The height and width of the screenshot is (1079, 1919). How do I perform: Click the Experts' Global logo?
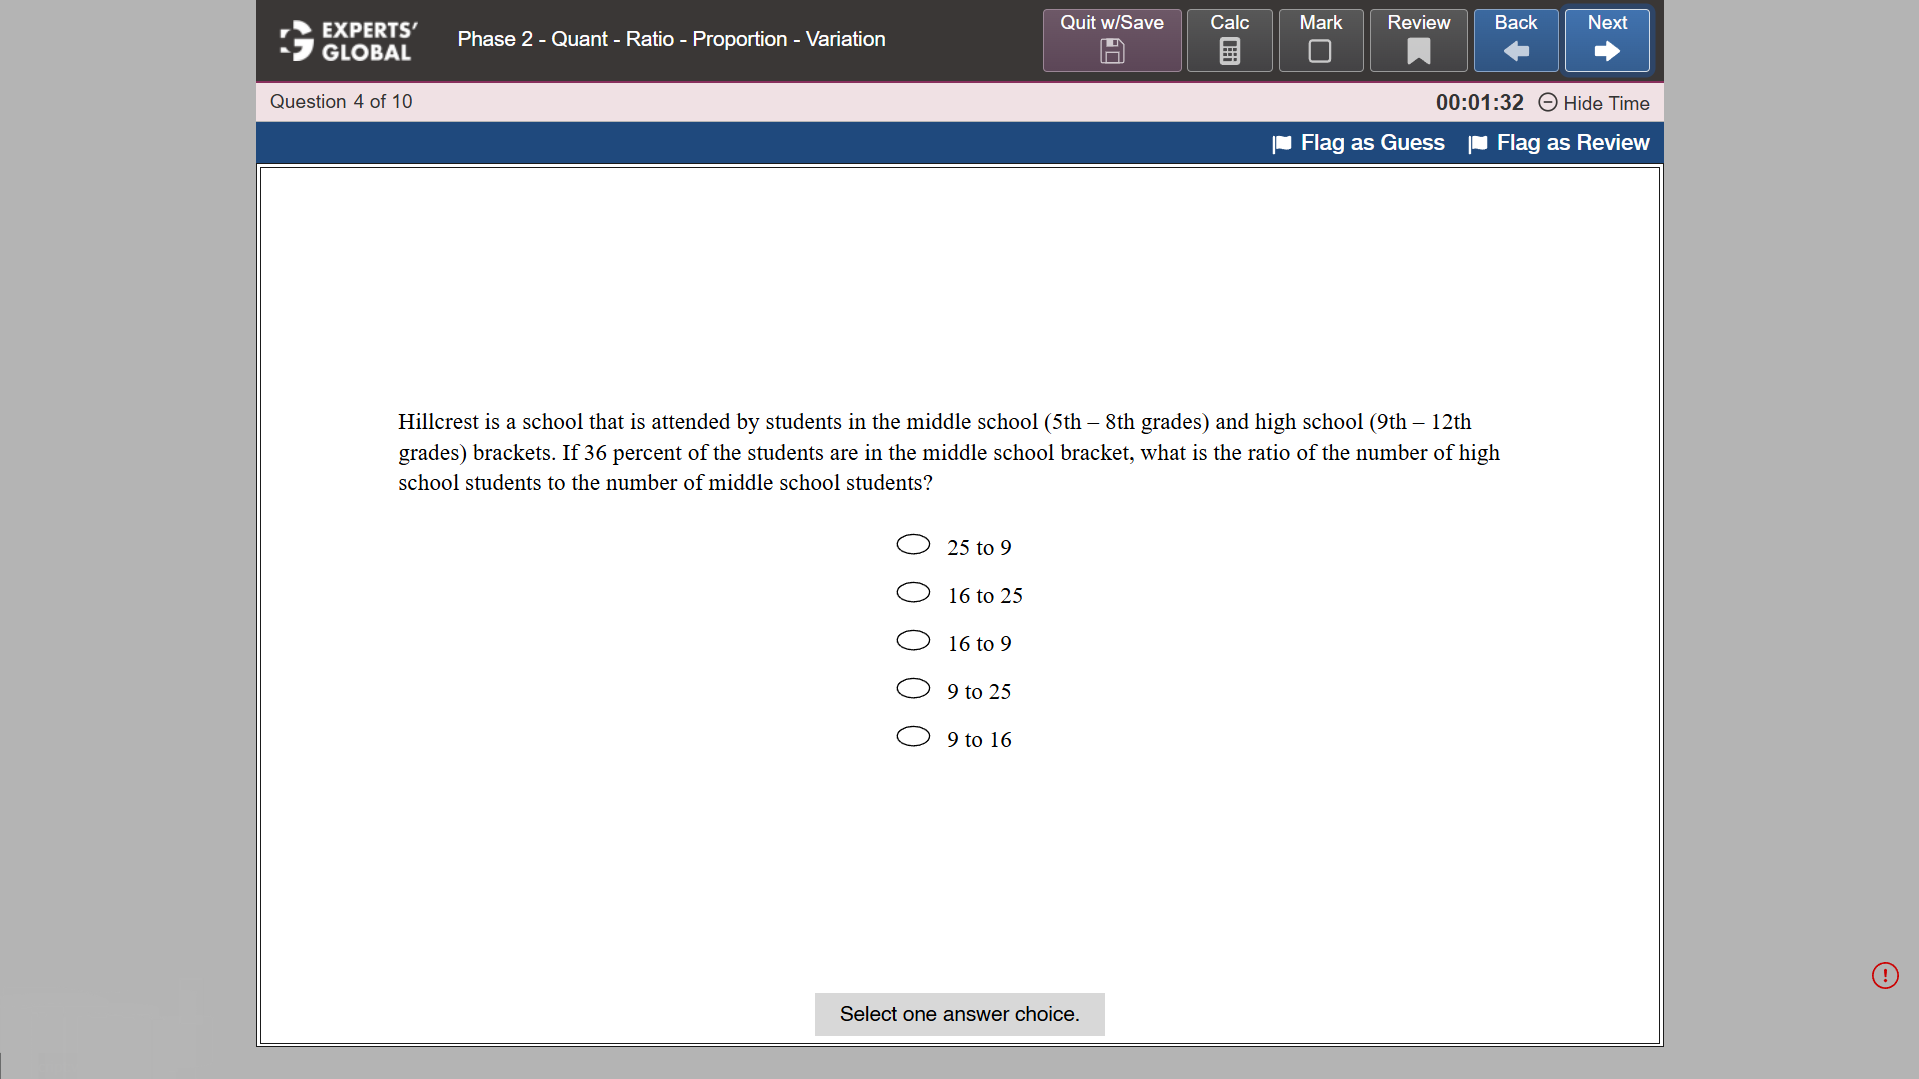[347, 40]
